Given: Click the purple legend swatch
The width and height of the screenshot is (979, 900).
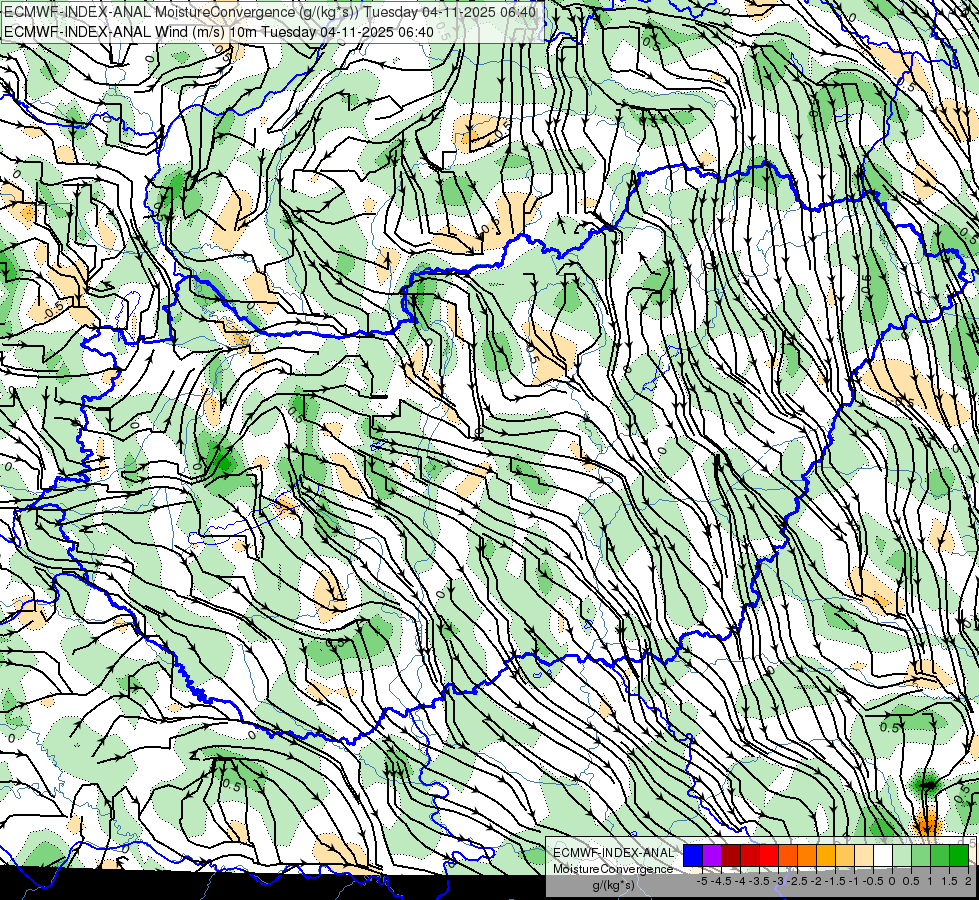Looking at the screenshot, I should 712,855.
